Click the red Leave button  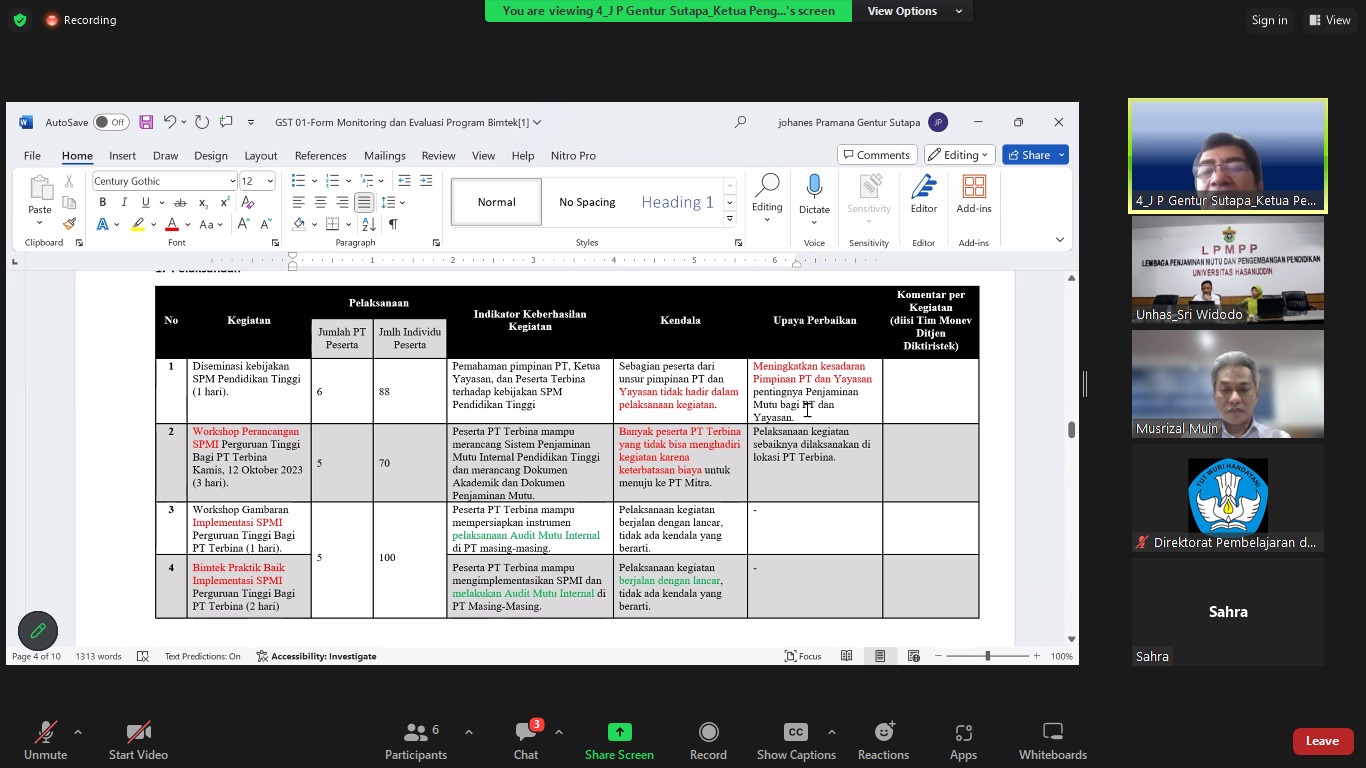(x=1322, y=741)
